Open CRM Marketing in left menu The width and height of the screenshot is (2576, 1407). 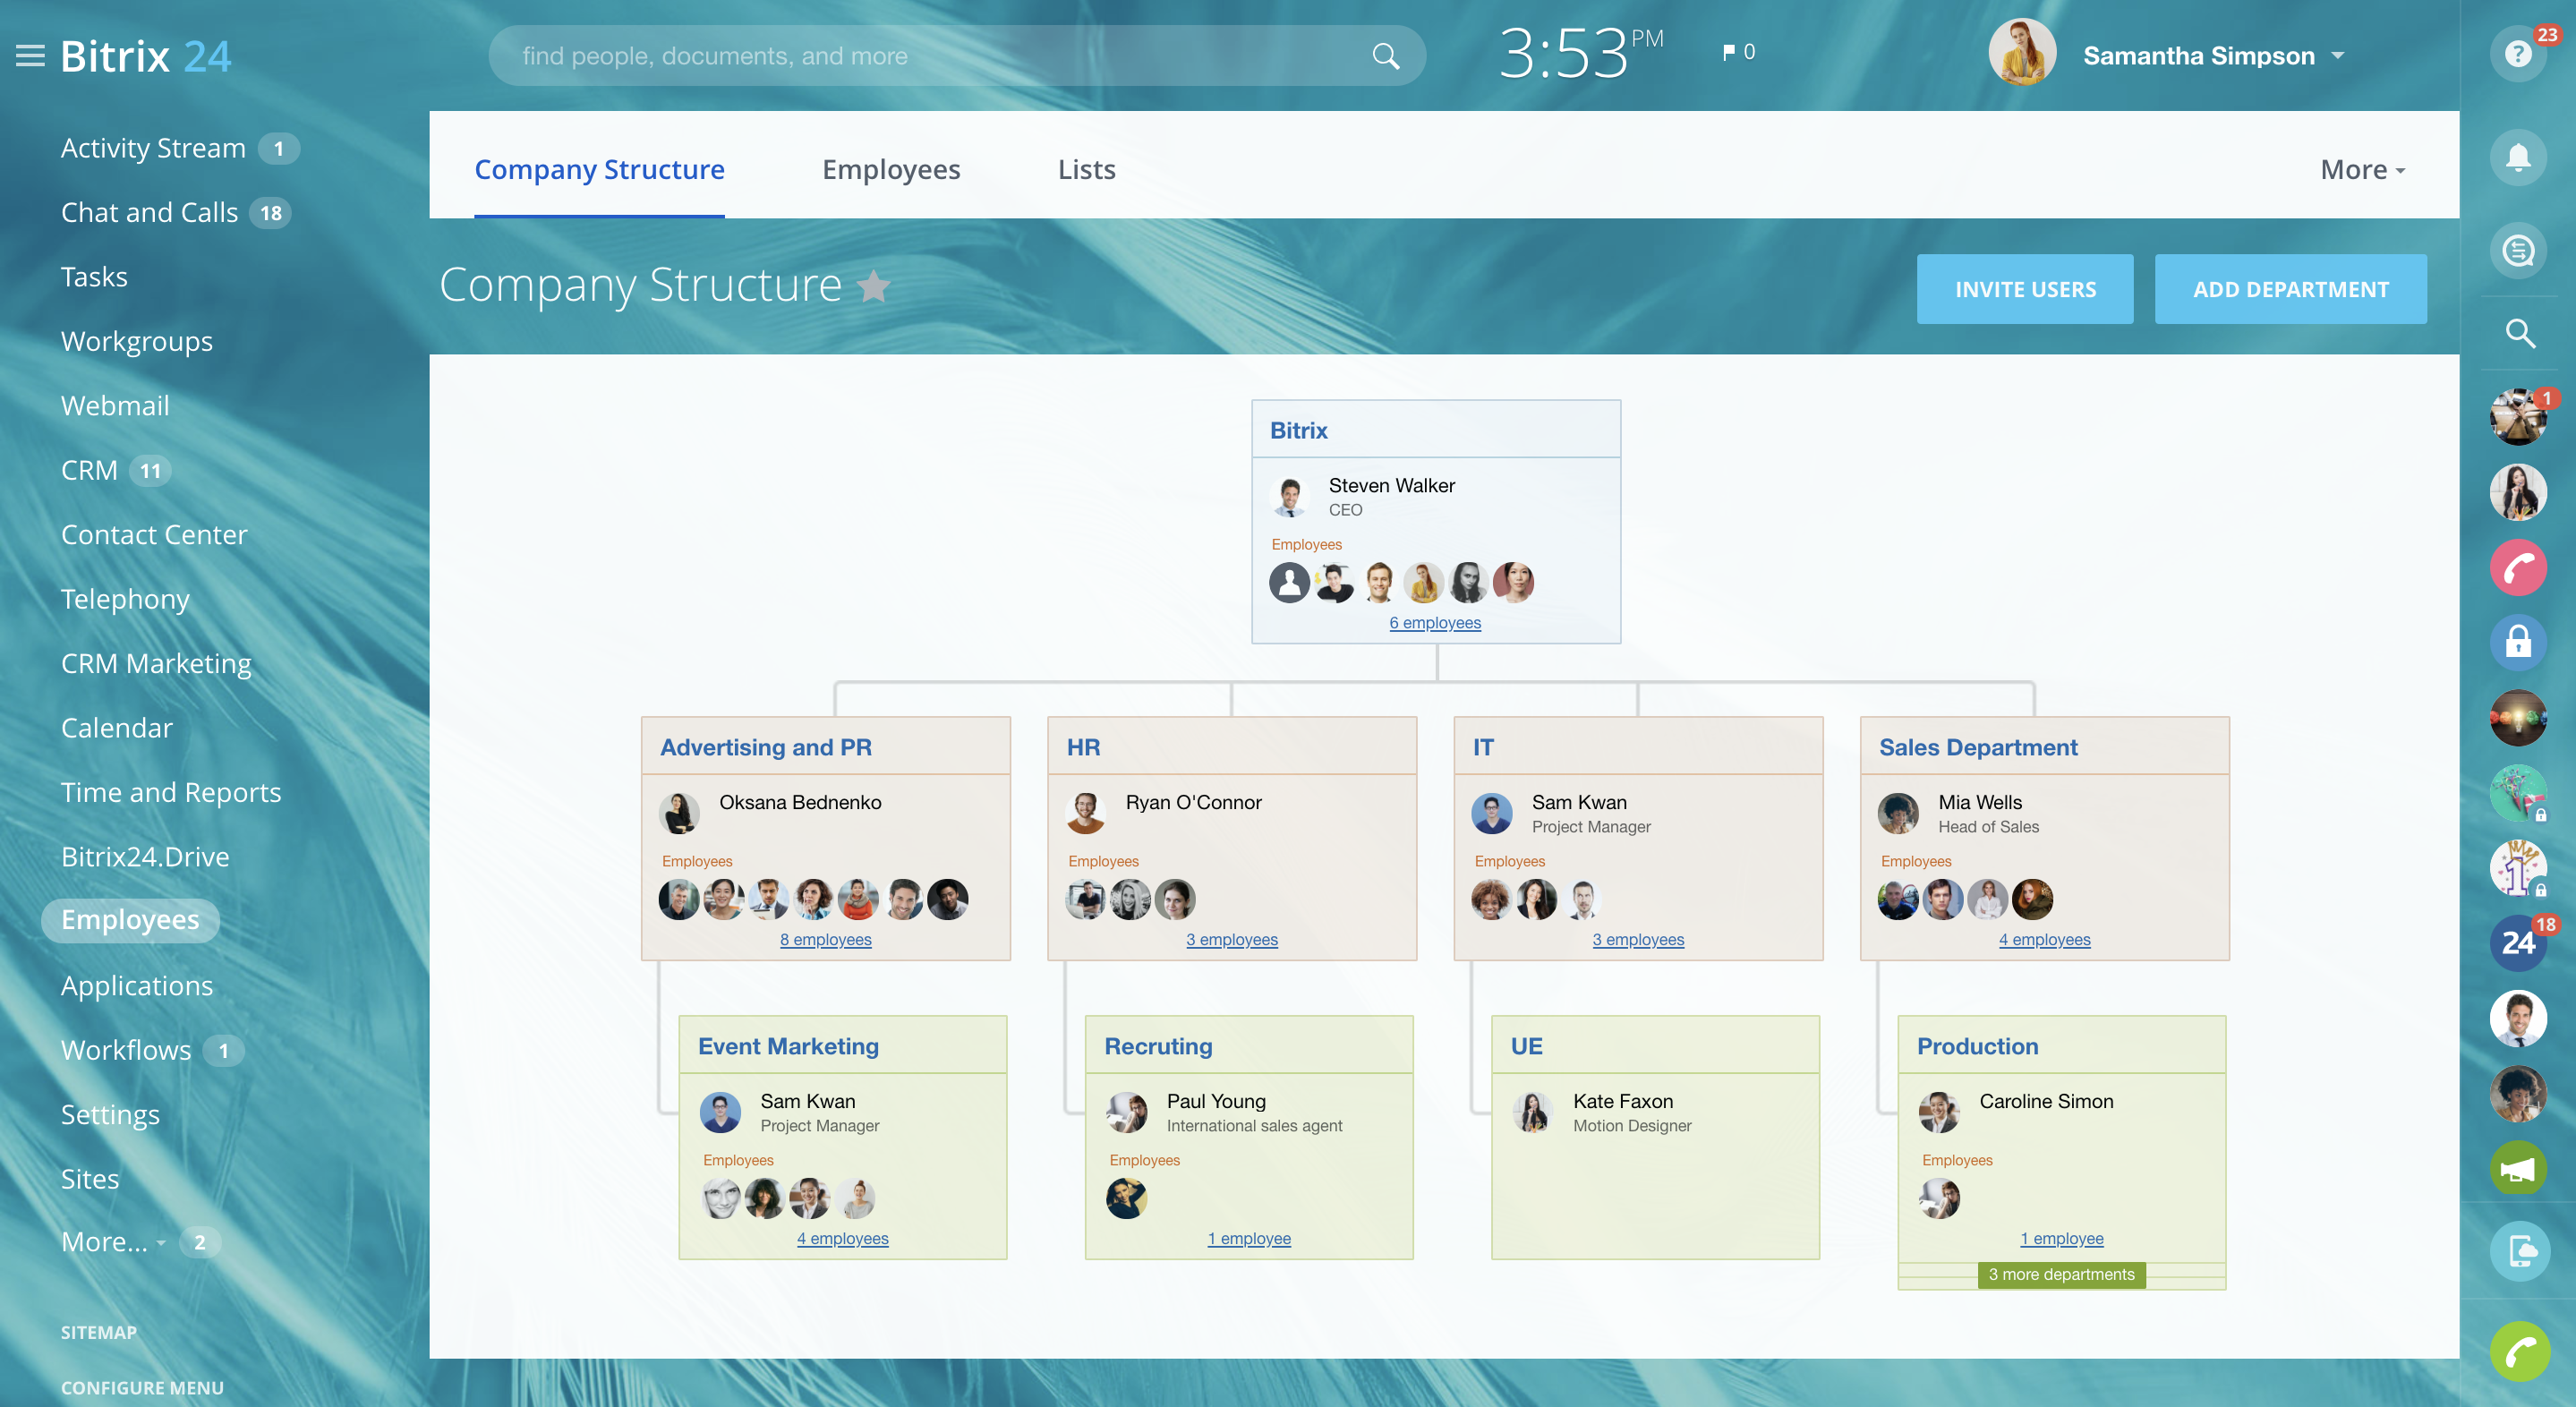[x=156, y=663]
